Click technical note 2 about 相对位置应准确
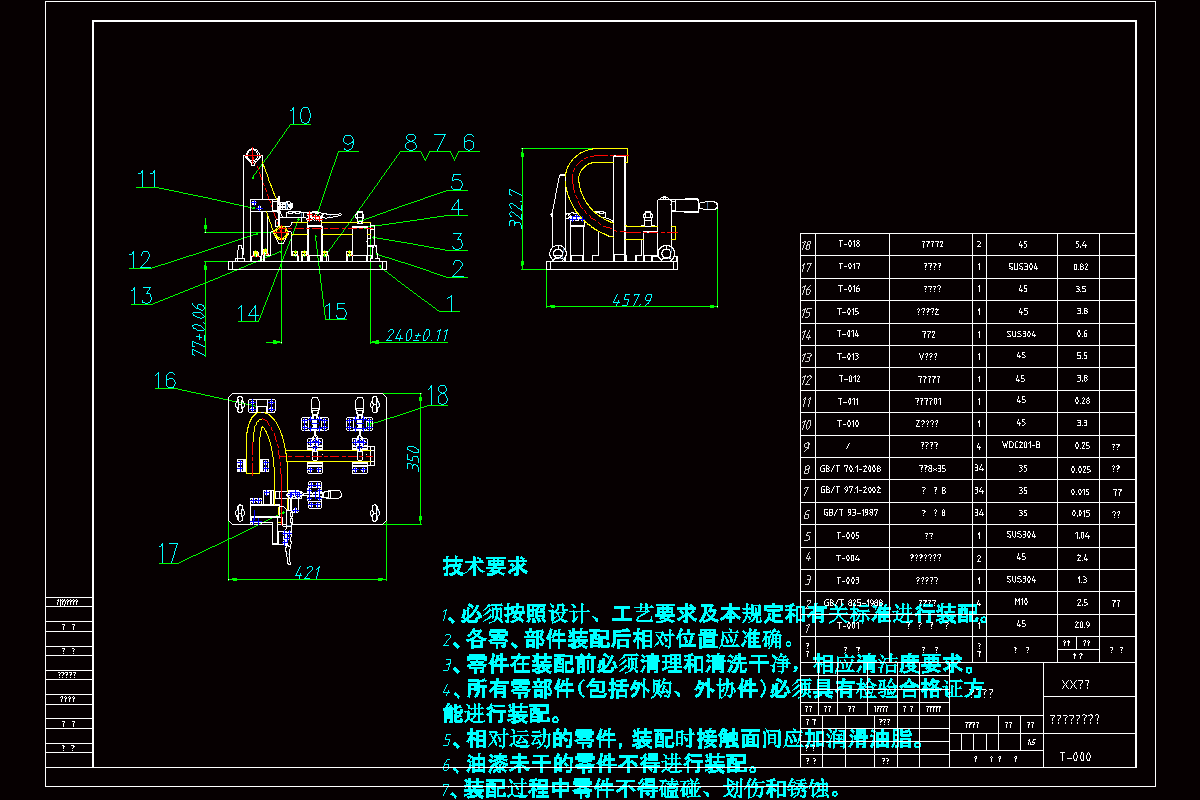 coord(620,639)
